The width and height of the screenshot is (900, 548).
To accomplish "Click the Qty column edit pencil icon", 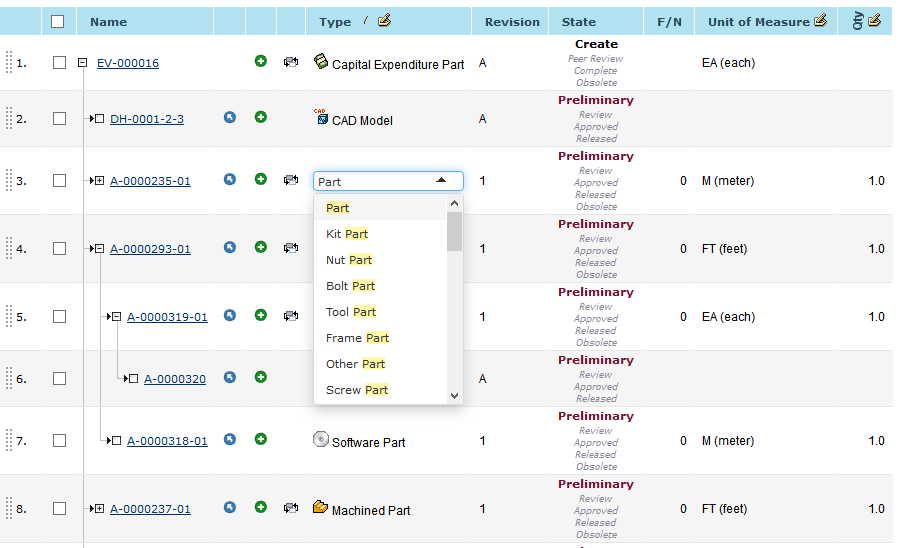I will click(874, 21).
